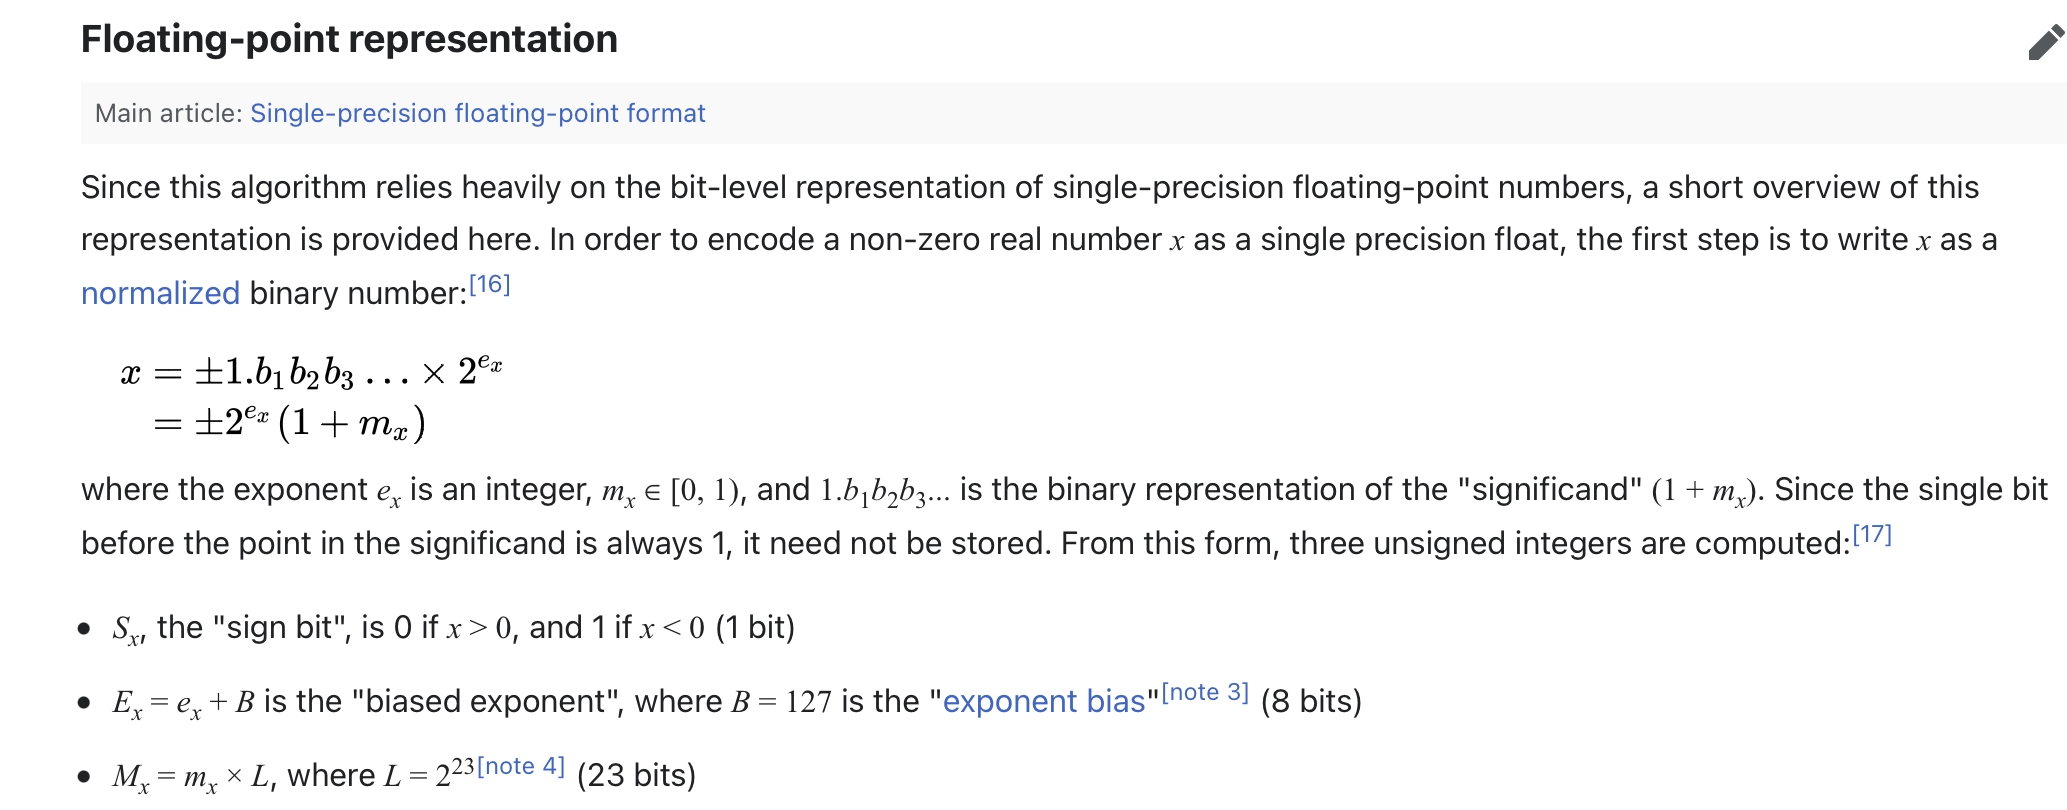Click the M_x = m_x × L formula text
Screen dimensions: 2067x810
click(191, 776)
